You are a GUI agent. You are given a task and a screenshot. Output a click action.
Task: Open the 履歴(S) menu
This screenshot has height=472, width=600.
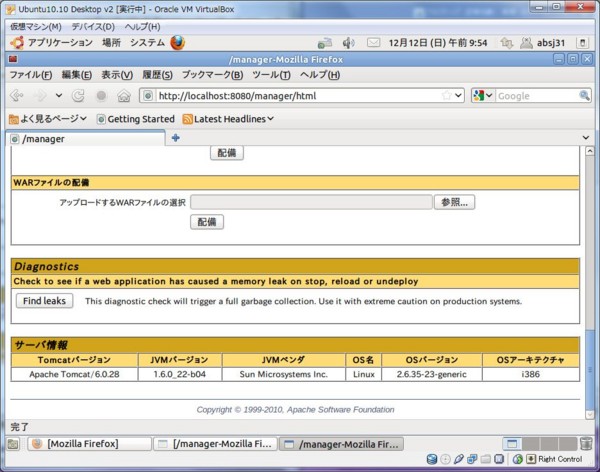coord(157,75)
